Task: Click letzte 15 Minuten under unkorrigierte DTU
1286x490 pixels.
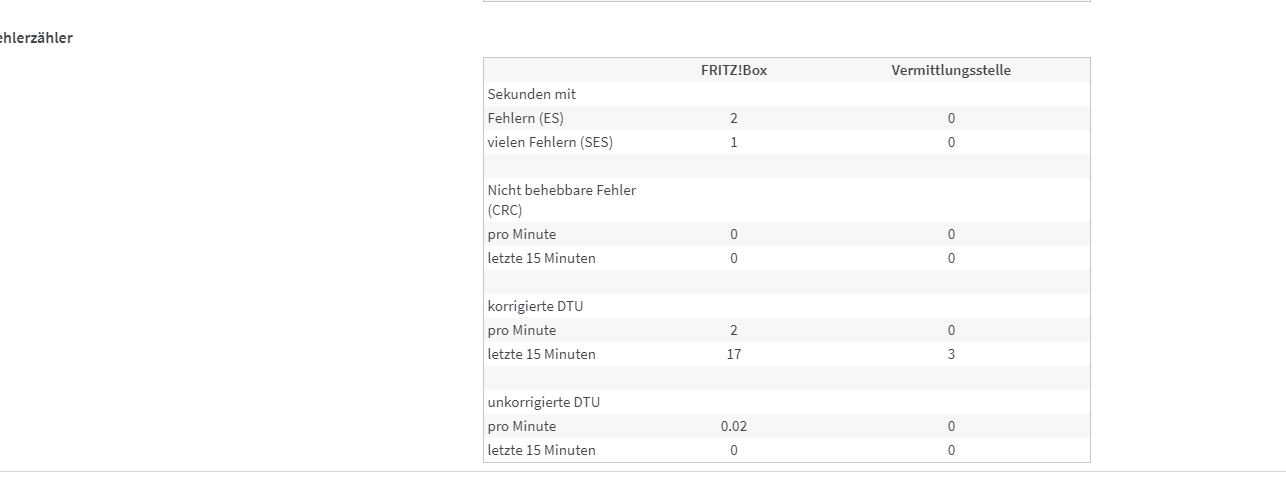Action: (x=542, y=450)
